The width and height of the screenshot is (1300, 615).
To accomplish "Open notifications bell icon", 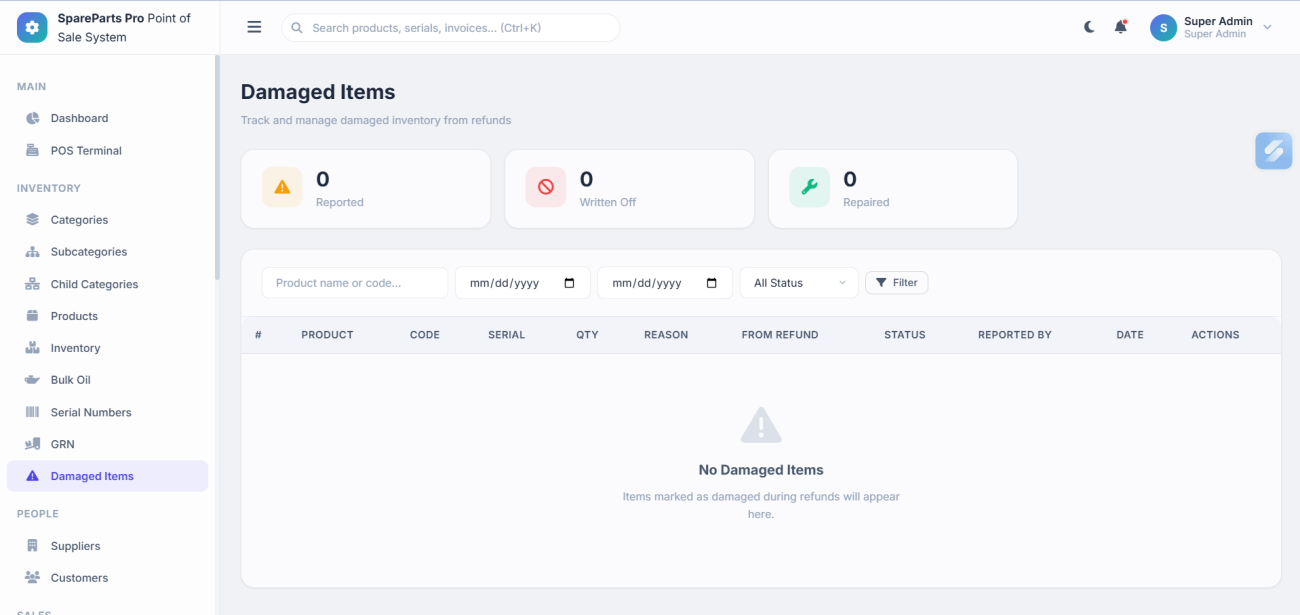I will point(1121,27).
